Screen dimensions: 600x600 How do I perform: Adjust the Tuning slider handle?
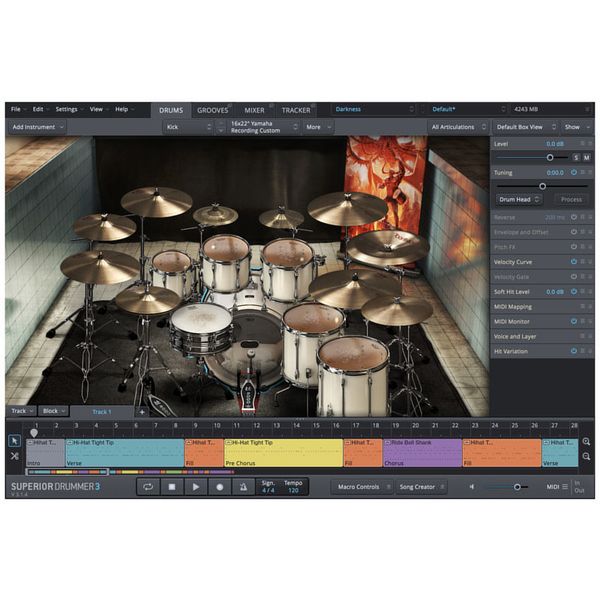tap(542, 186)
